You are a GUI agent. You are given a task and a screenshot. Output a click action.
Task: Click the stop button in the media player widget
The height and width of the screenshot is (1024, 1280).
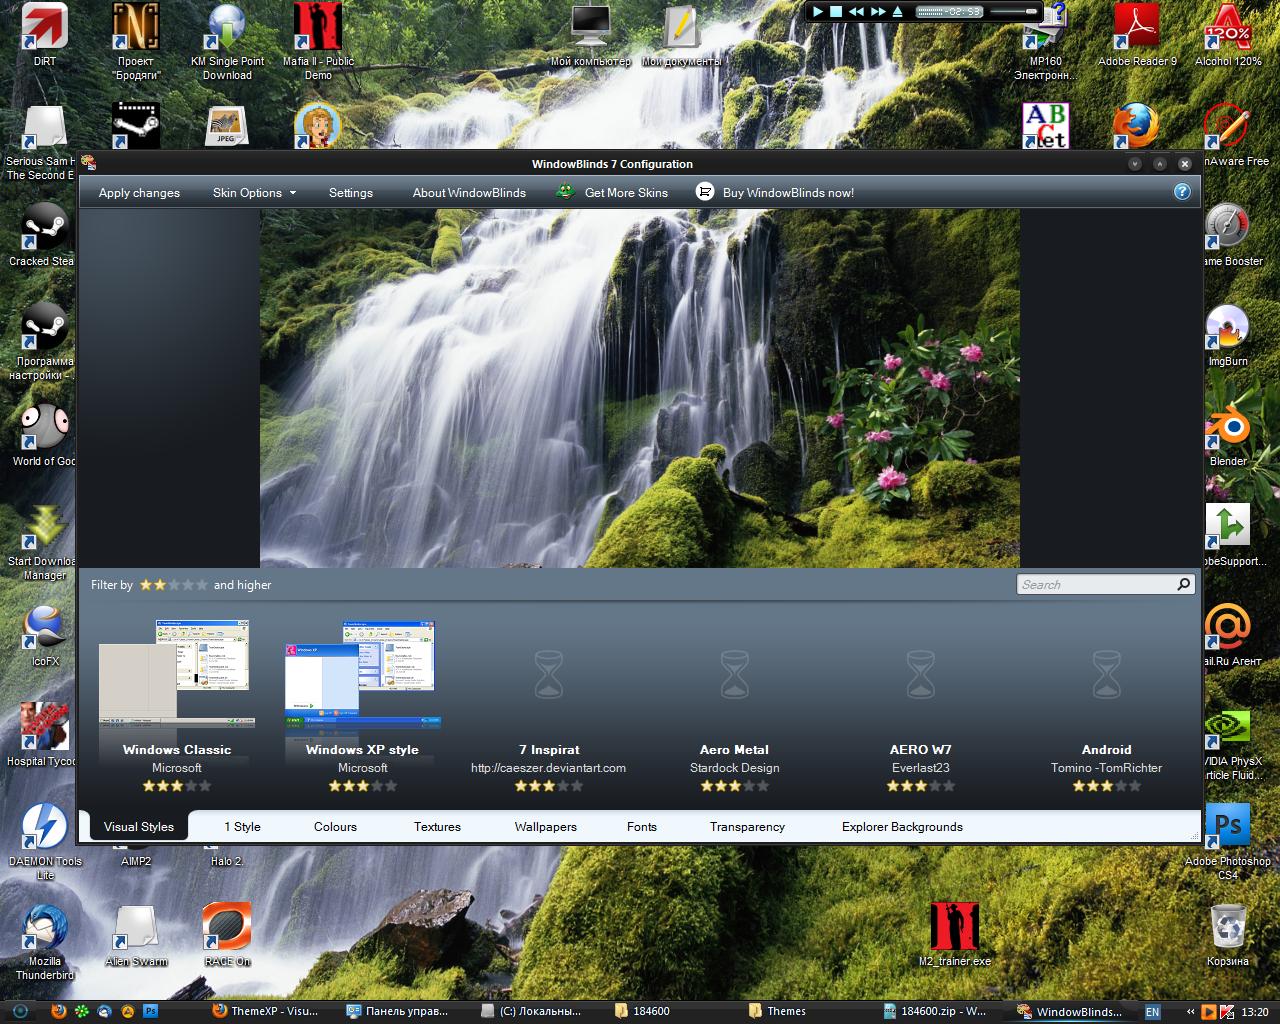point(836,12)
